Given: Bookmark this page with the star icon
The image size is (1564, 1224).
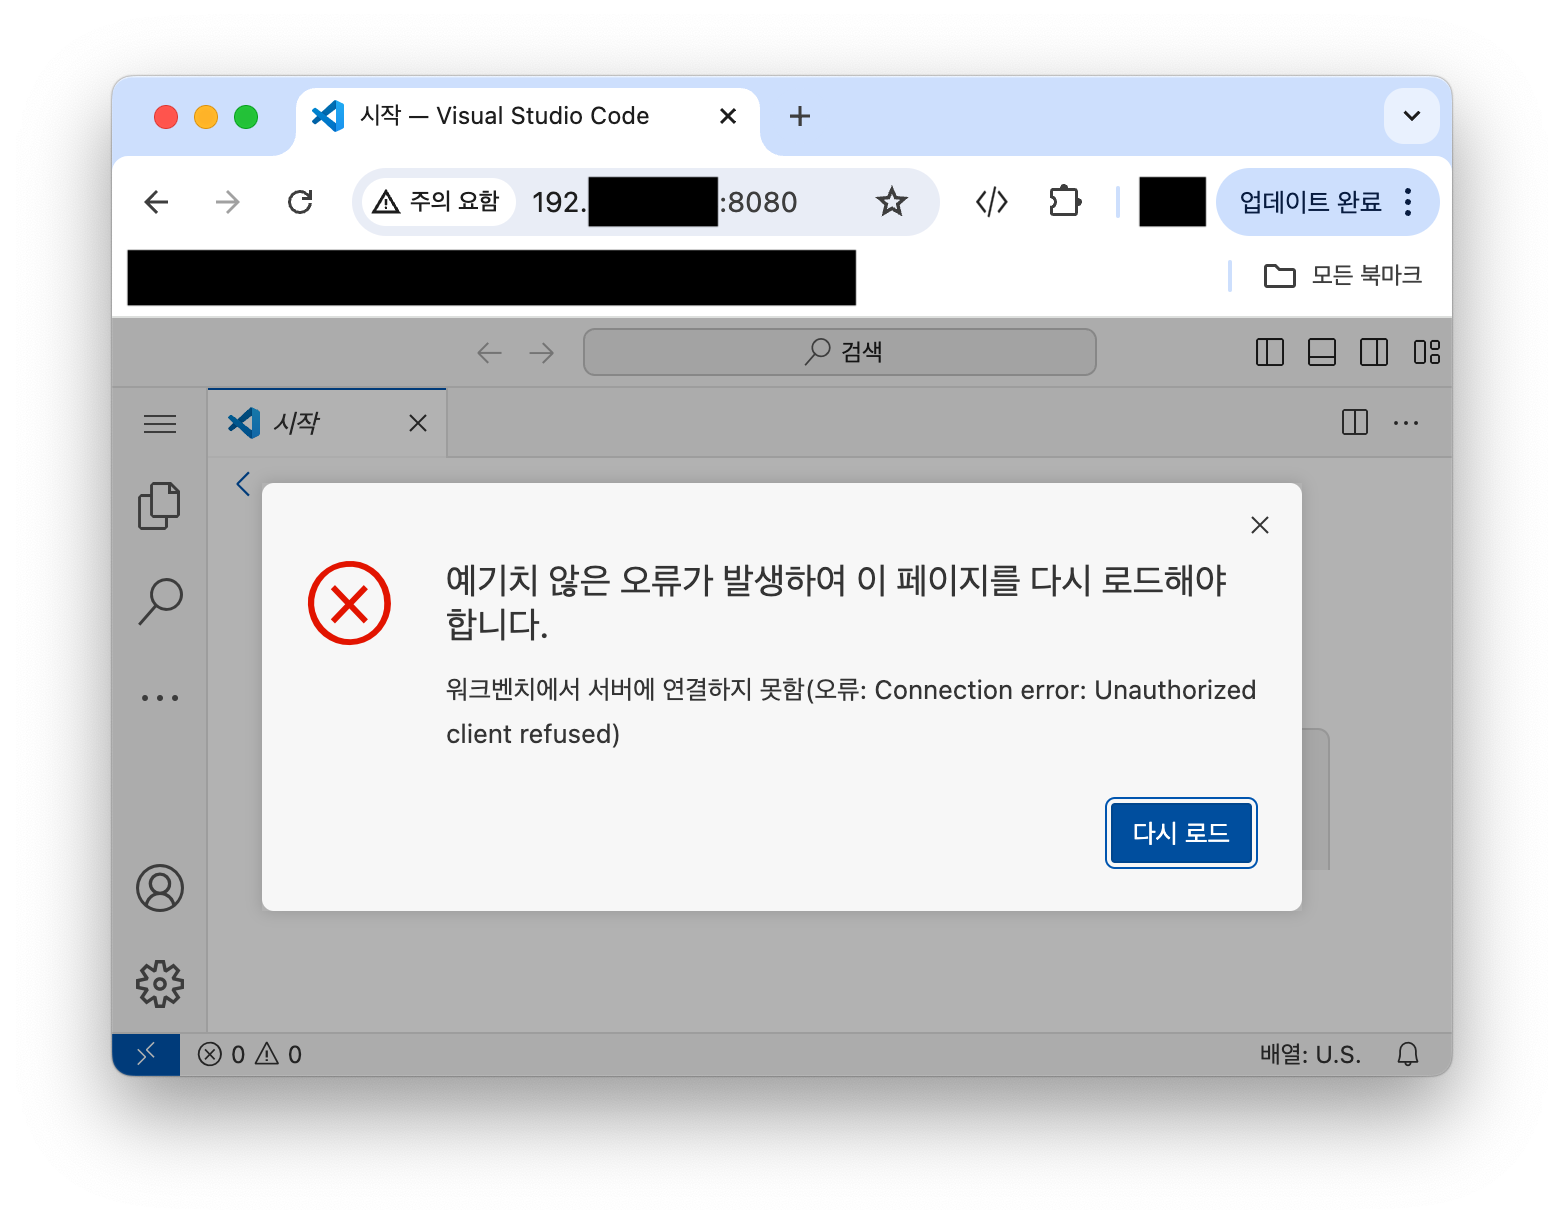Looking at the screenshot, I should coord(891,202).
